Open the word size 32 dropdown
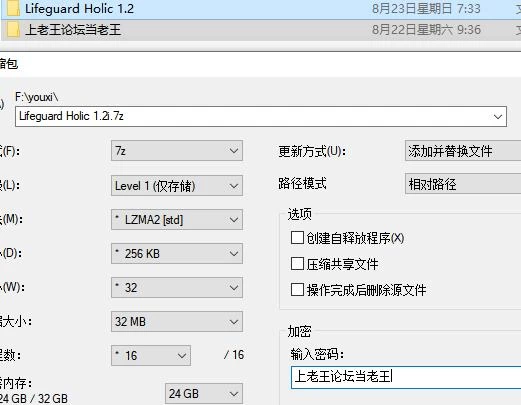 [x=177, y=288]
